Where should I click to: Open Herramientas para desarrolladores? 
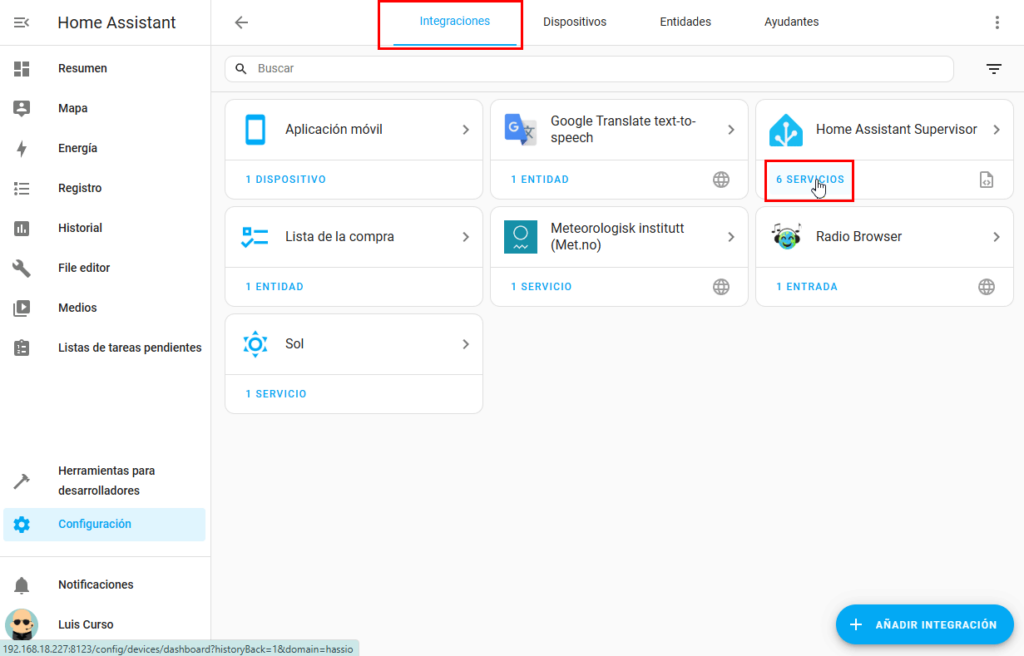click(x=106, y=481)
